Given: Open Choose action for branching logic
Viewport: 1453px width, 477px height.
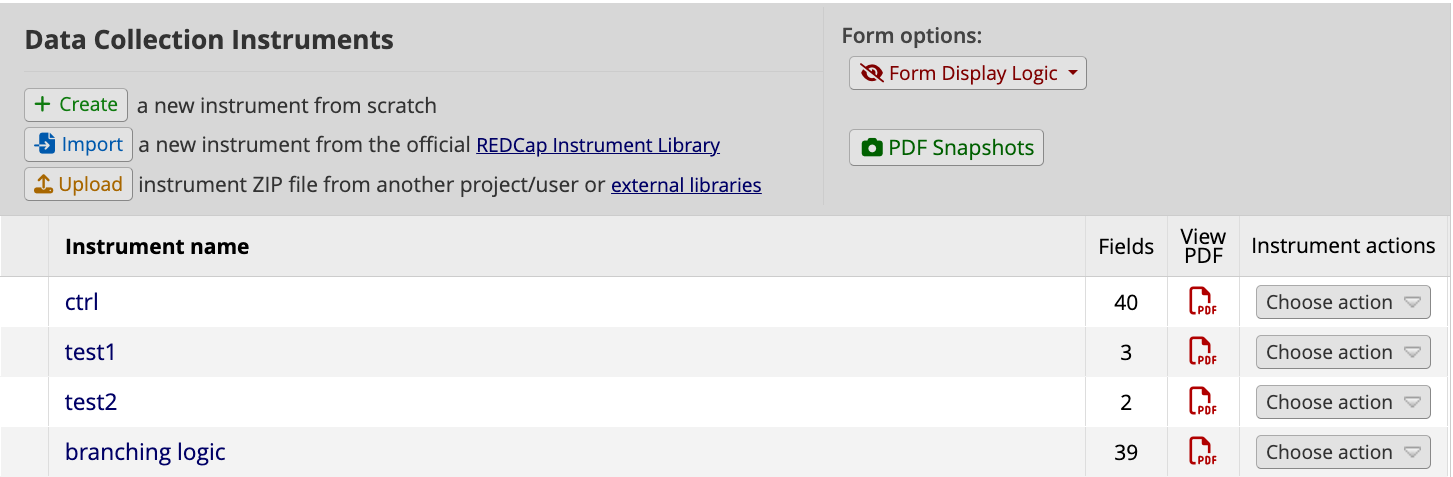Looking at the screenshot, I should [x=1342, y=452].
